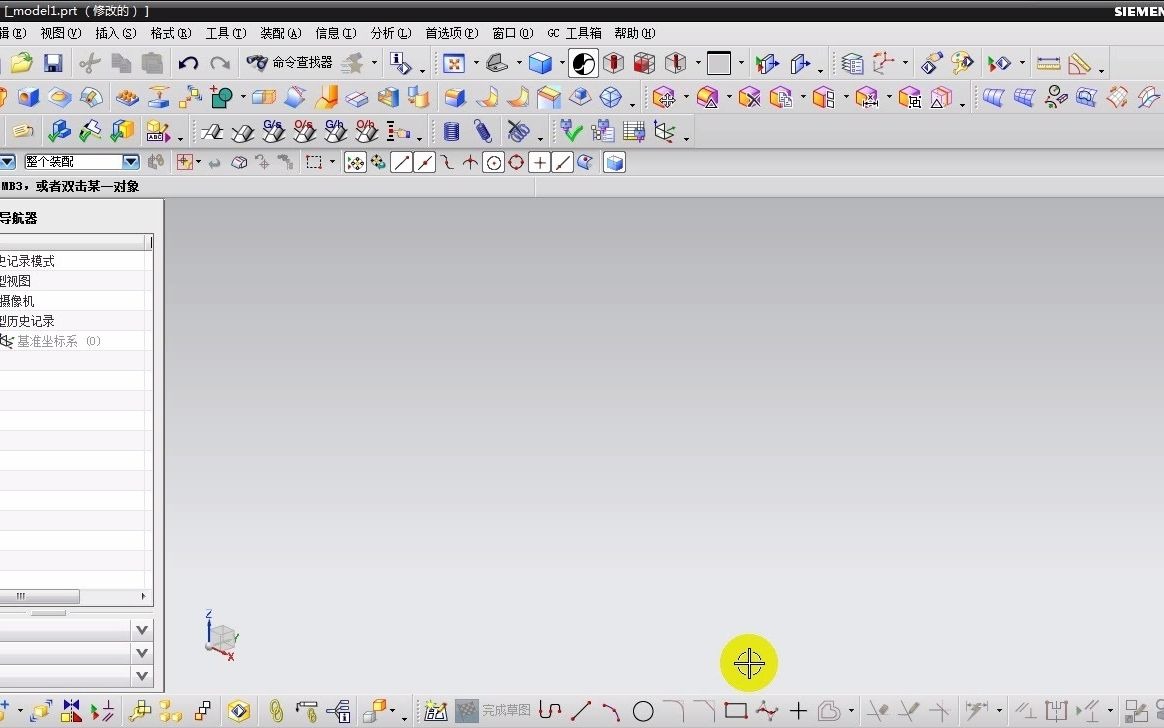Toggle snap point selection mode

click(355, 162)
